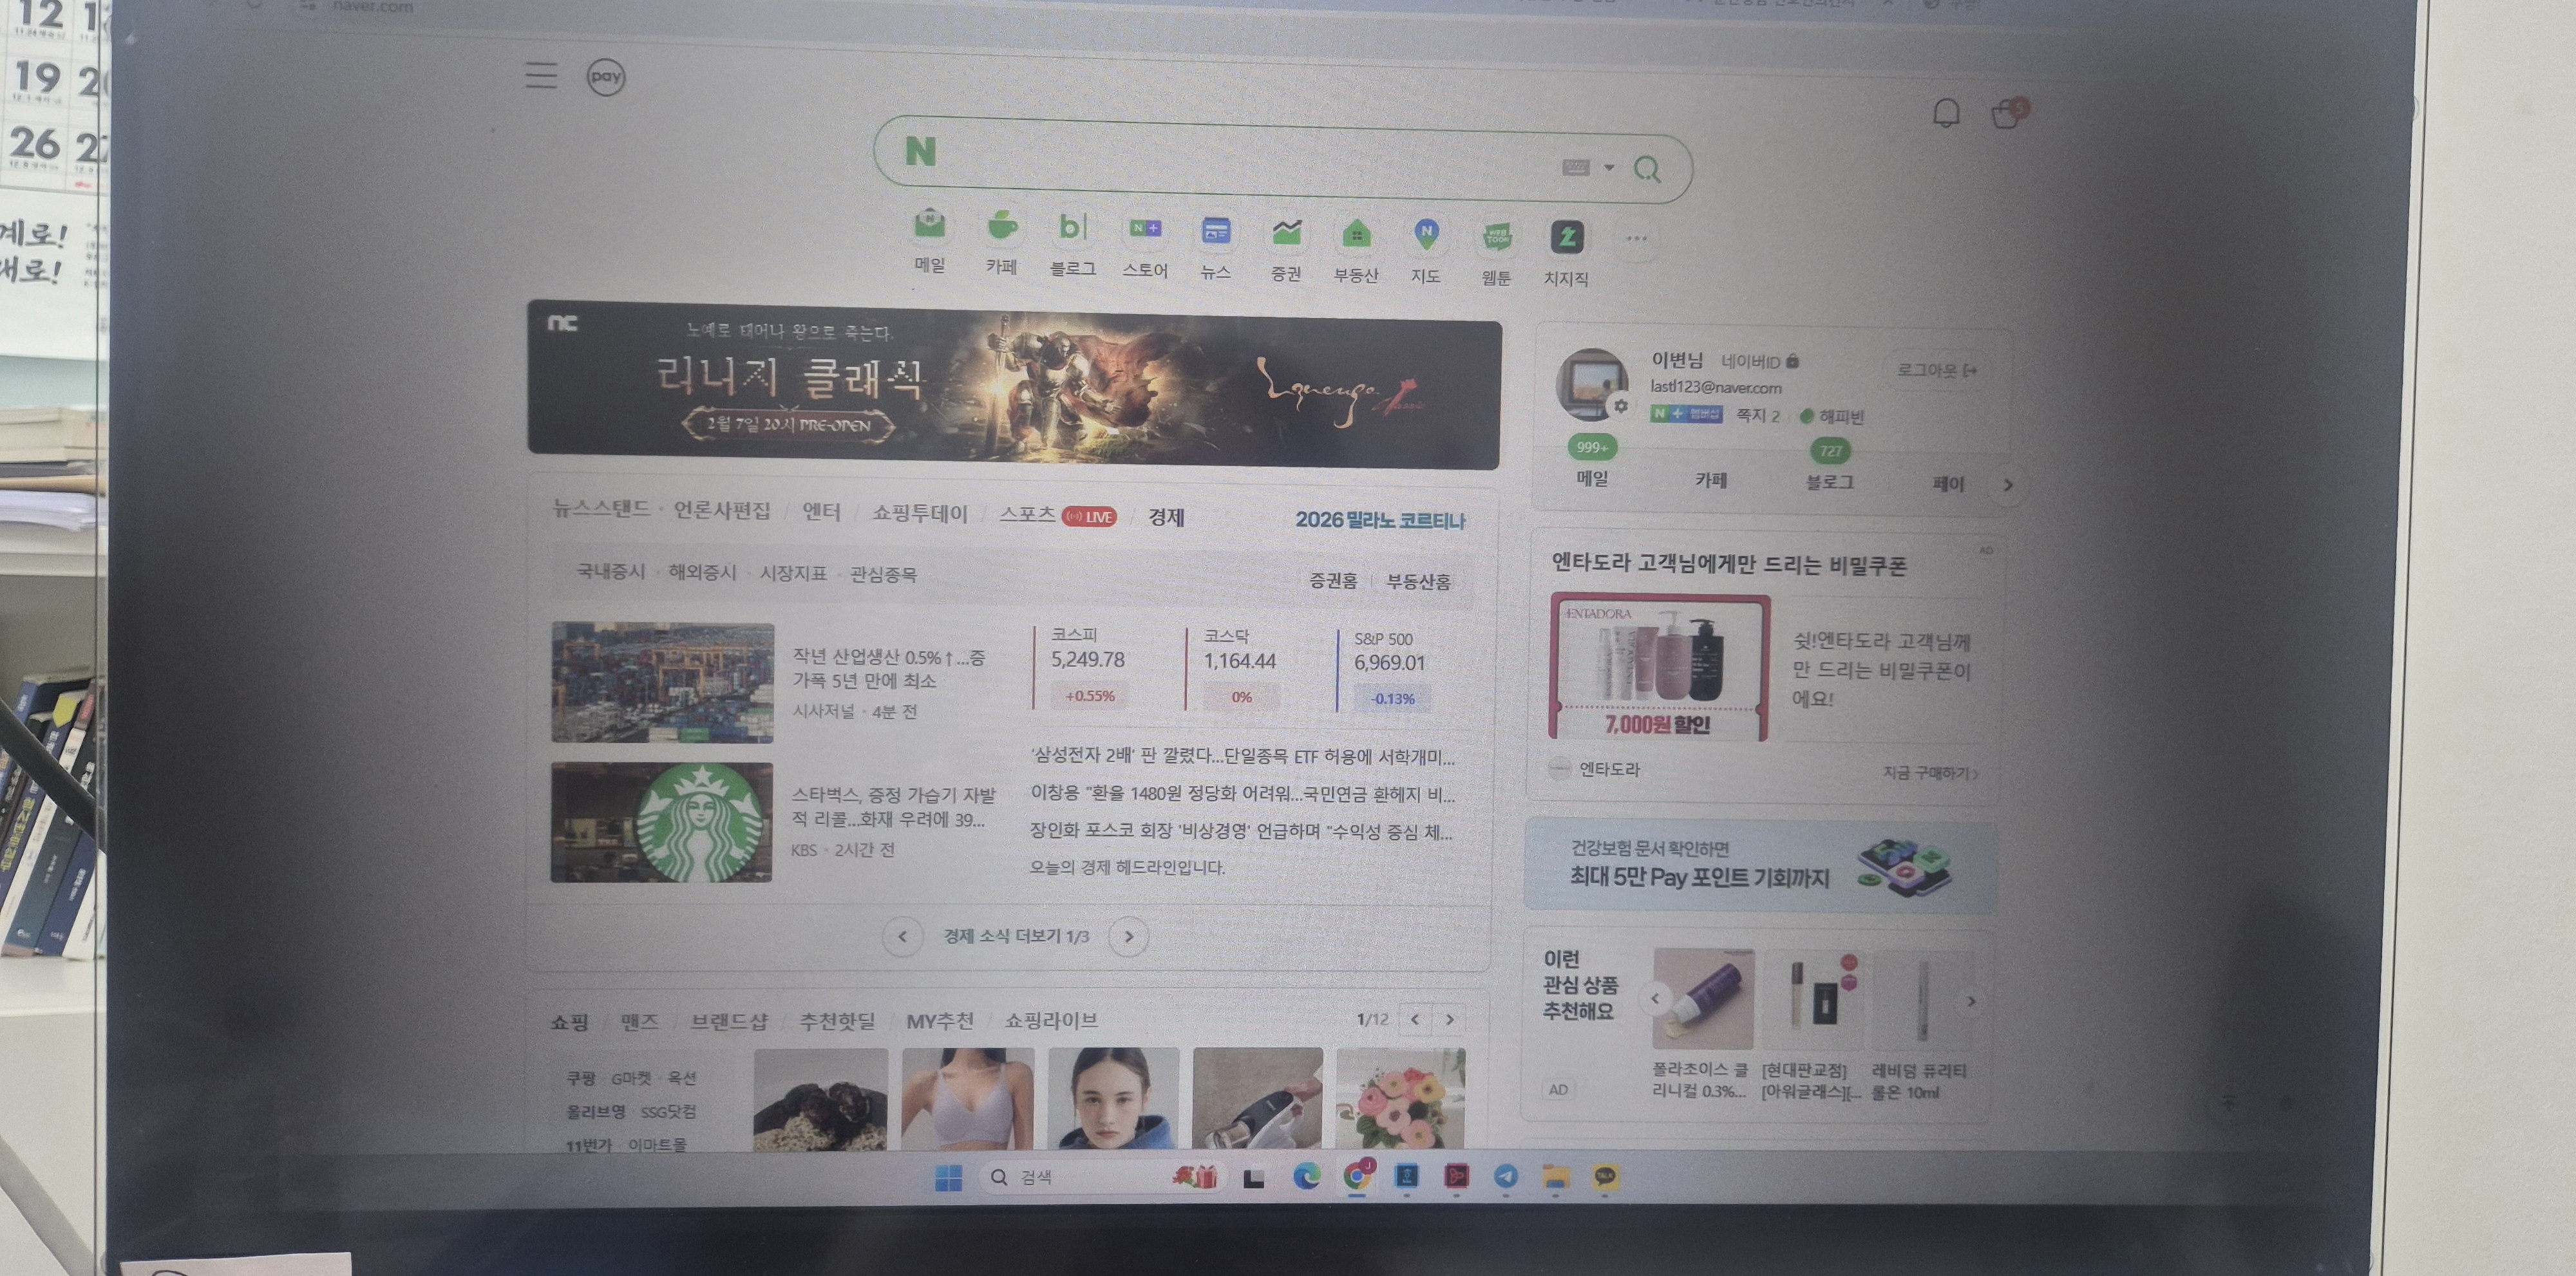Open the Naver Pay icon

pos(605,77)
